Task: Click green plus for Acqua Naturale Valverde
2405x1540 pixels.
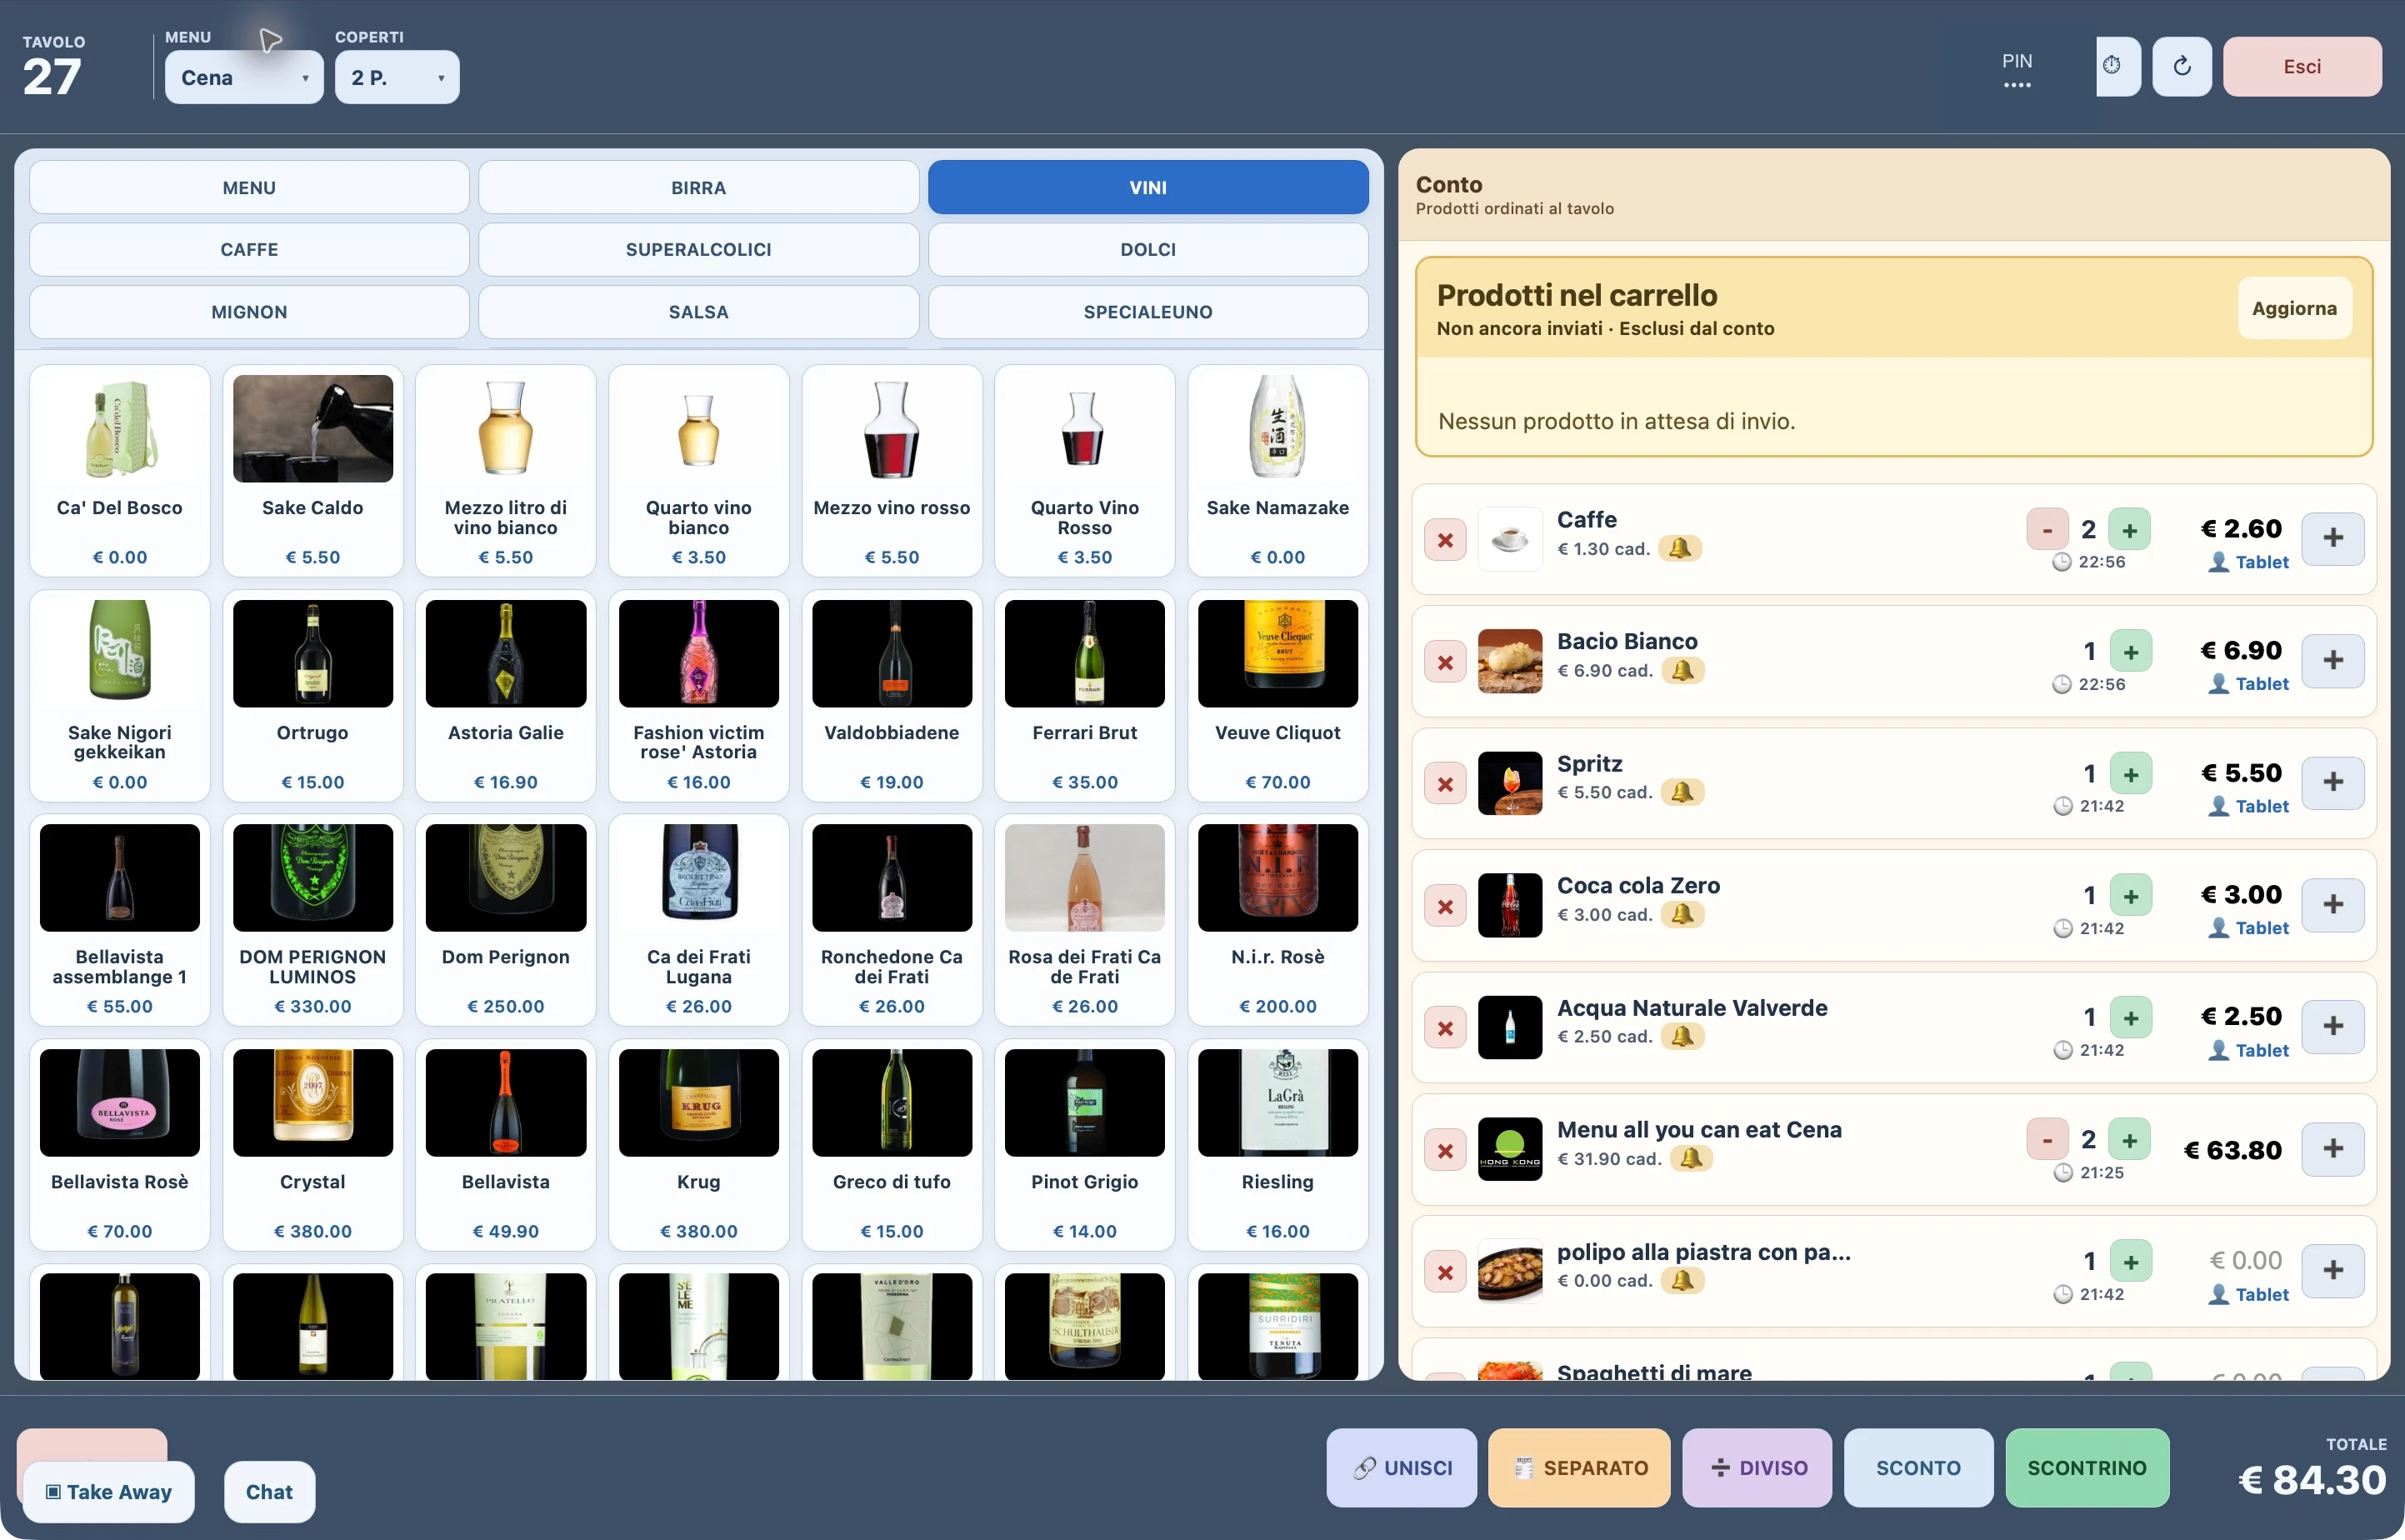Action: [x=2130, y=1017]
